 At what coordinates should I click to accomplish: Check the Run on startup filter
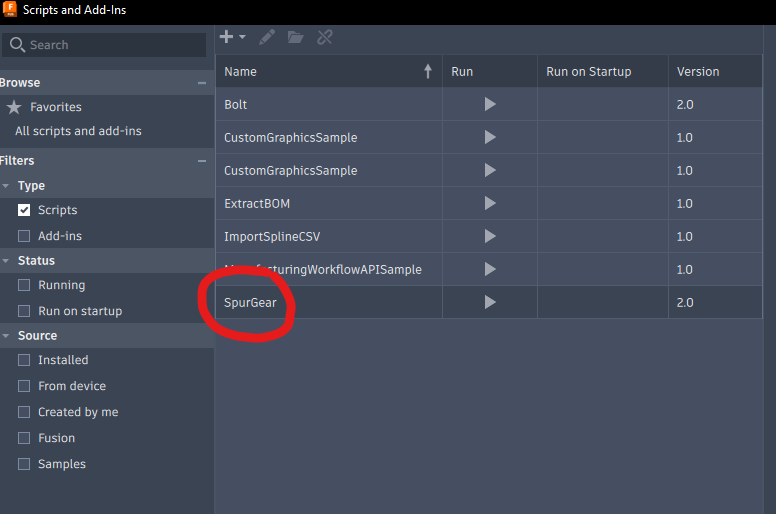pos(24,311)
